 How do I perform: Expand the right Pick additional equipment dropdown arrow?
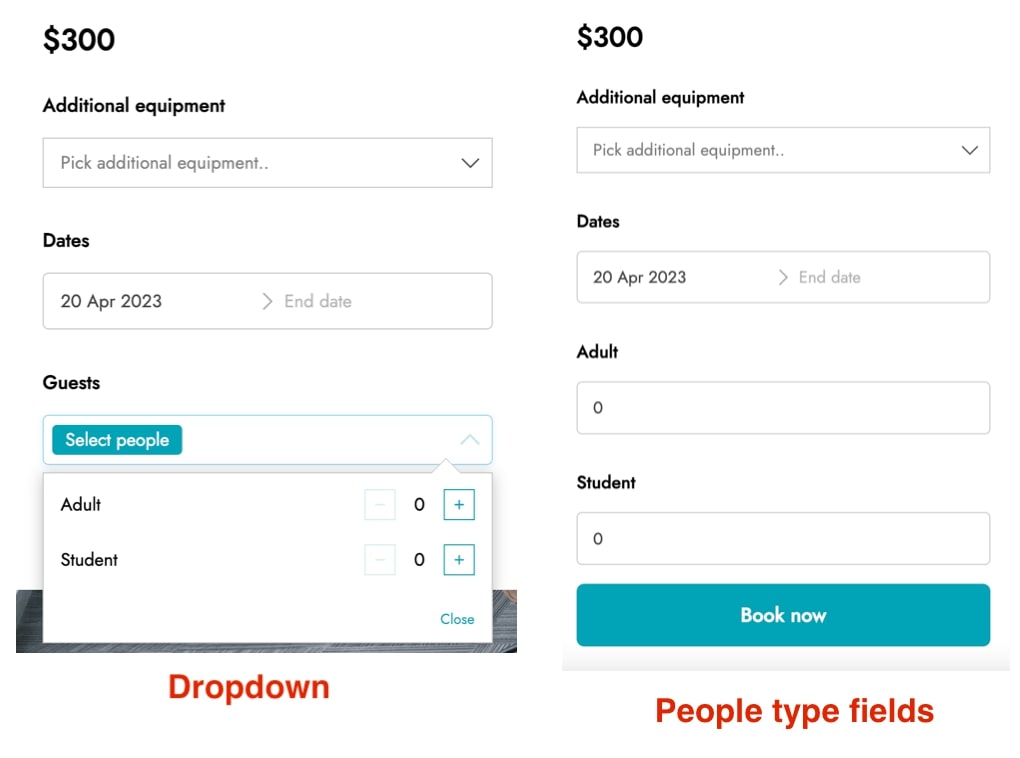969,150
